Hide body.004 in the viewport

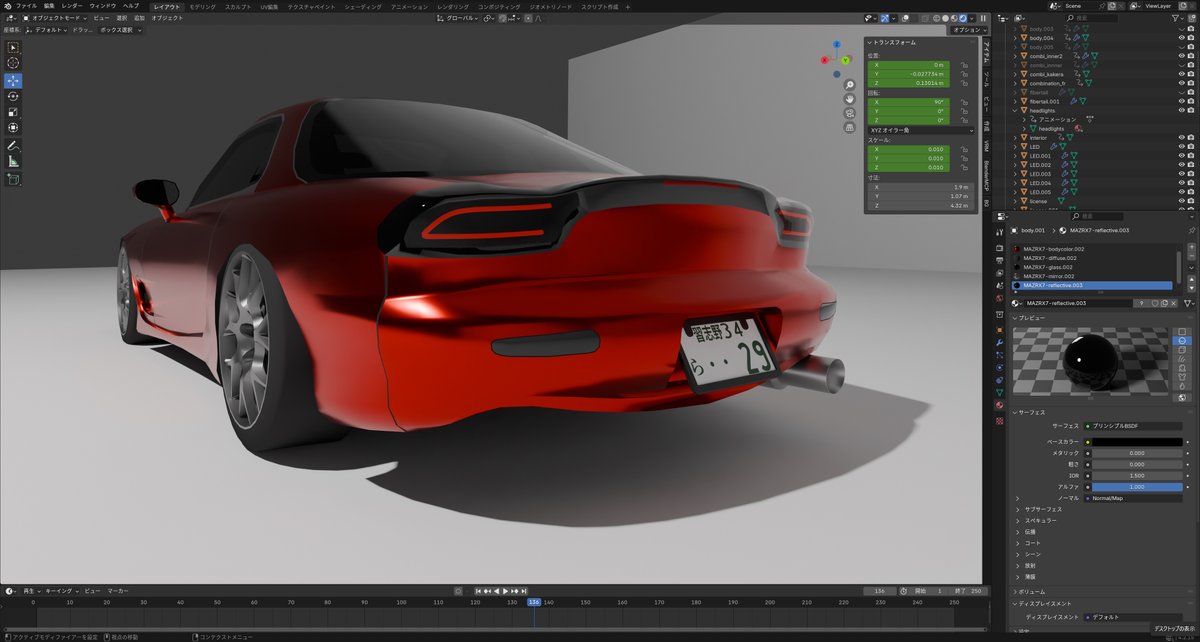point(1180,38)
